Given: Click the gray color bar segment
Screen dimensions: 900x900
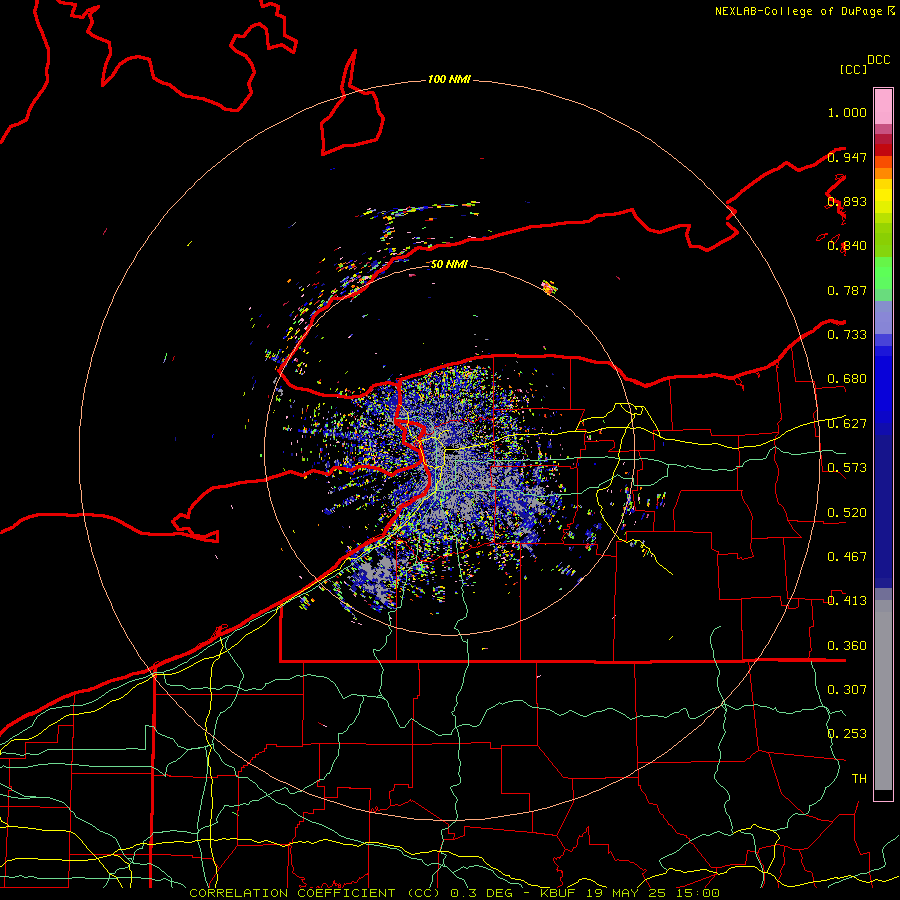Looking at the screenshot, I should pos(883,695).
